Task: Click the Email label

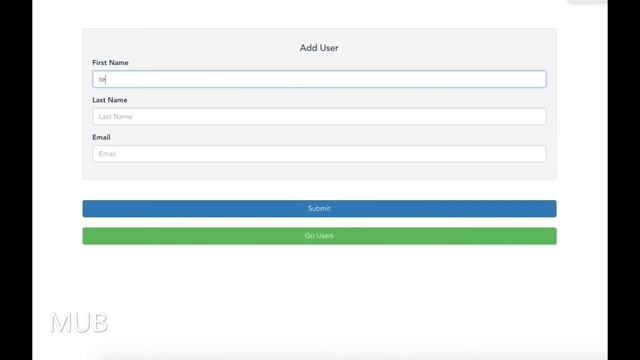Action: (x=101, y=138)
